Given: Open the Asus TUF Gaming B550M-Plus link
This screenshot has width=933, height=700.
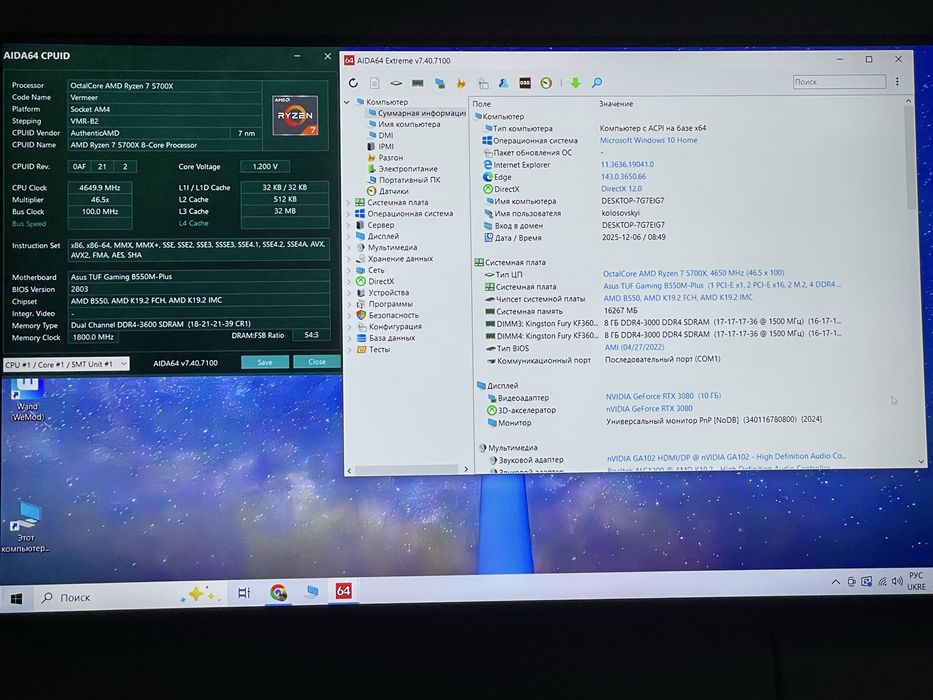Looking at the screenshot, I should pyautogui.click(x=722, y=285).
